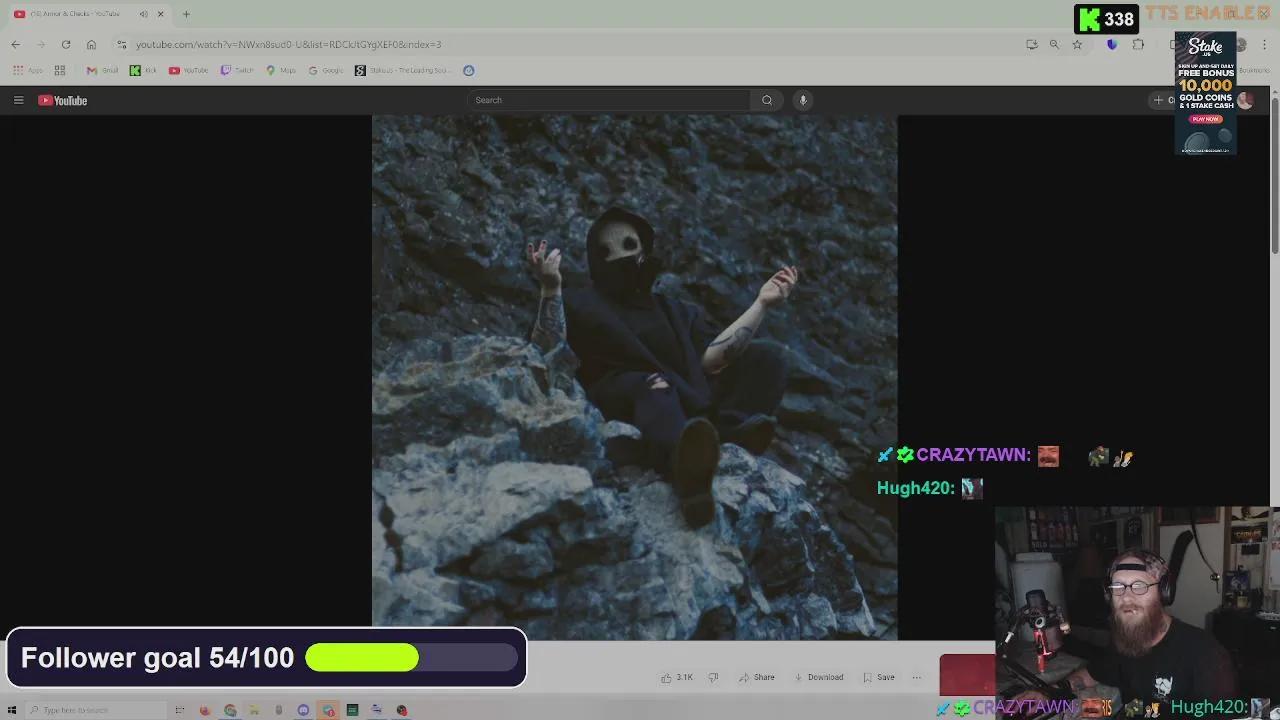Open the browser home page icon
The height and width of the screenshot is (720, 1280).
tap(91, 44)
